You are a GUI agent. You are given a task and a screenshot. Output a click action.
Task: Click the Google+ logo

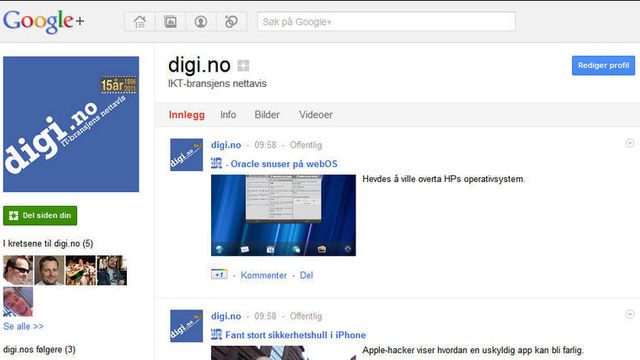[44, 21]
